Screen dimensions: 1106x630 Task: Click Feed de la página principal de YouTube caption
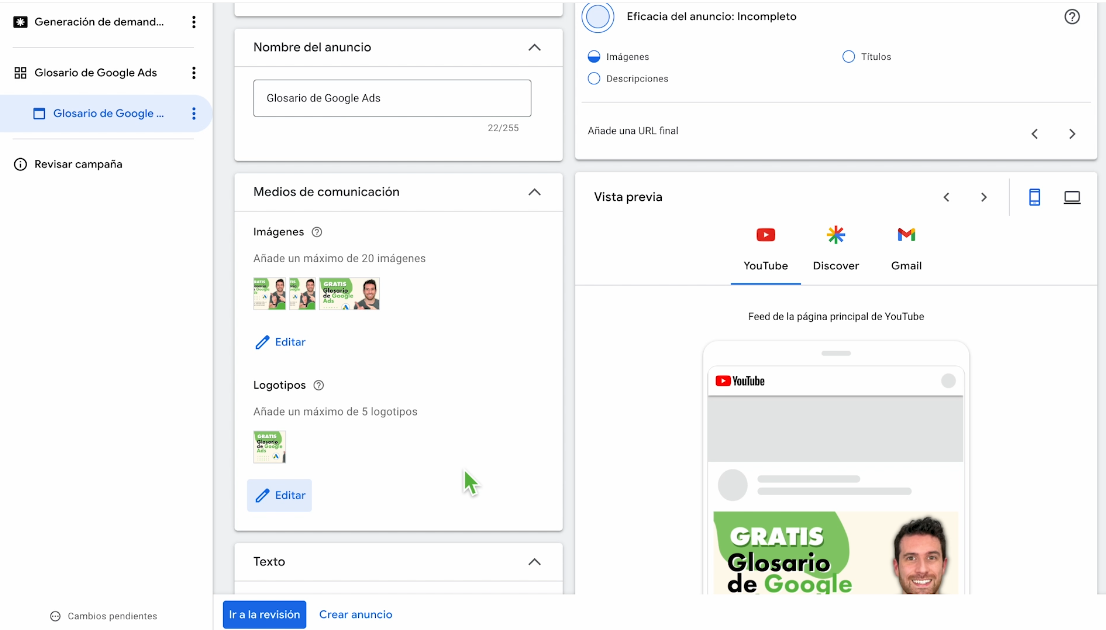click(836, 317)
